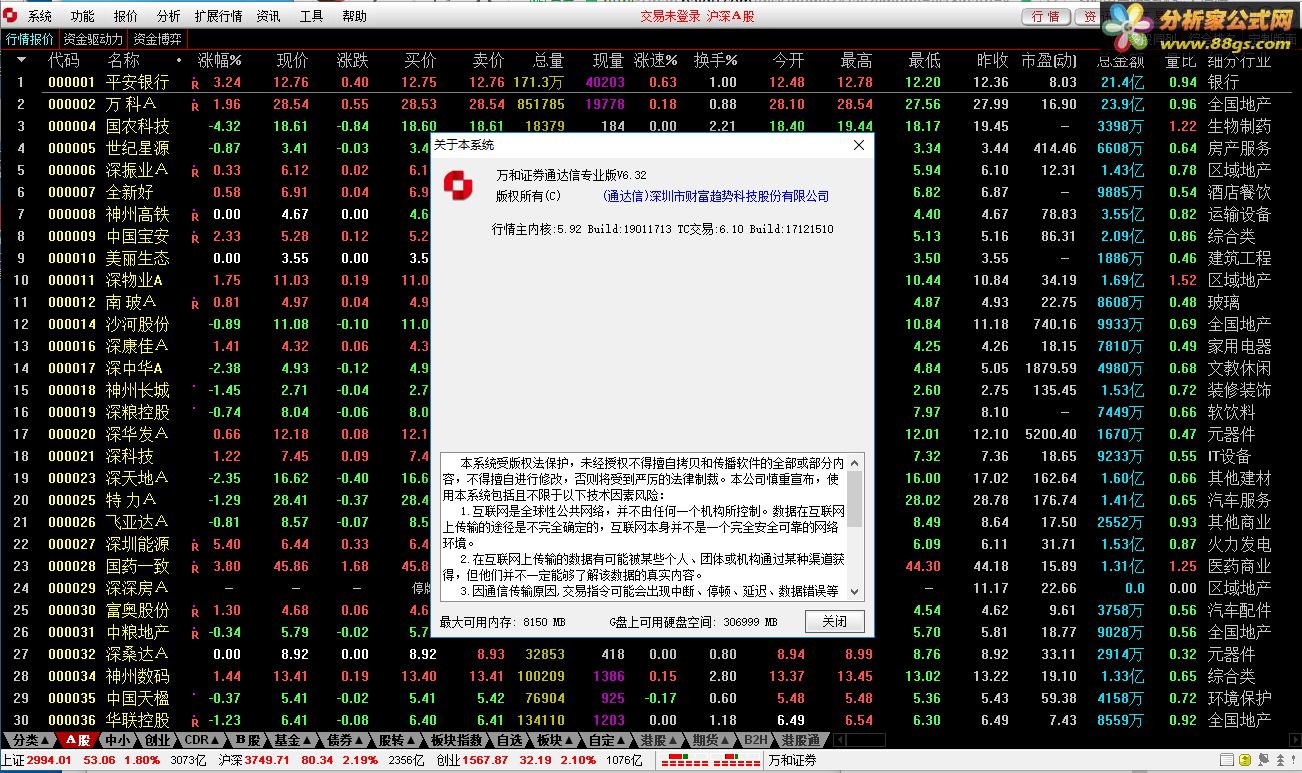Open the 分析 menu
This screenshot has width=1302, height=773.
pos(168,16)
